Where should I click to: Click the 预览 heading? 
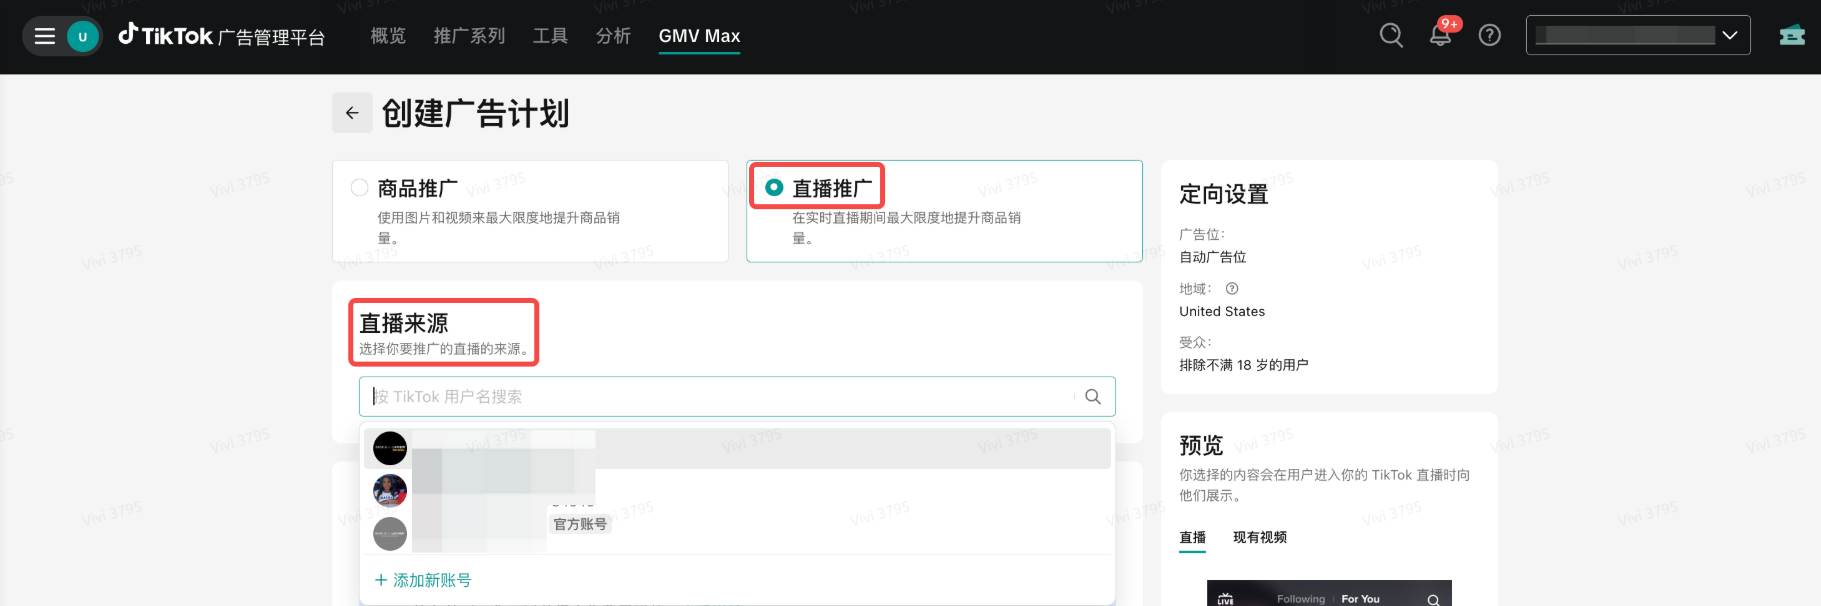1201,445
